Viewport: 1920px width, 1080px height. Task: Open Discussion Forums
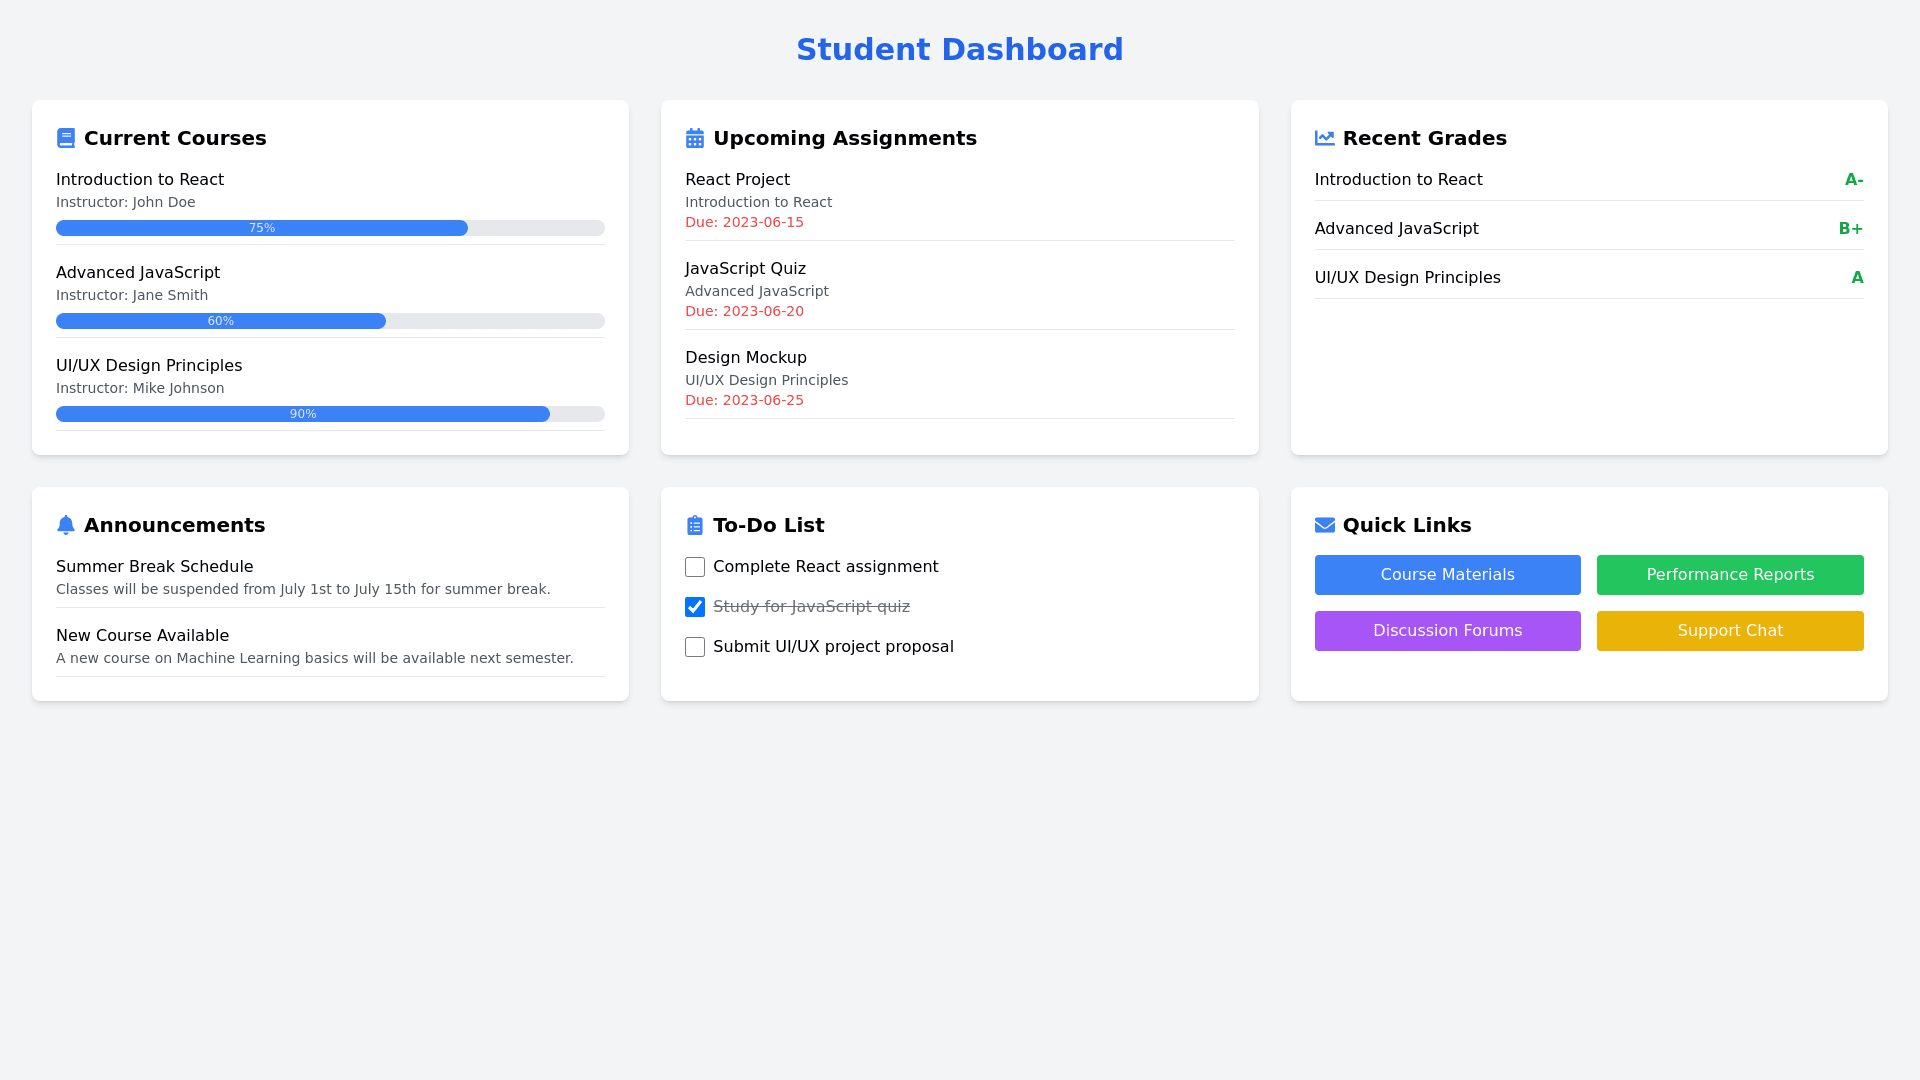click(x=1447, y=631)
